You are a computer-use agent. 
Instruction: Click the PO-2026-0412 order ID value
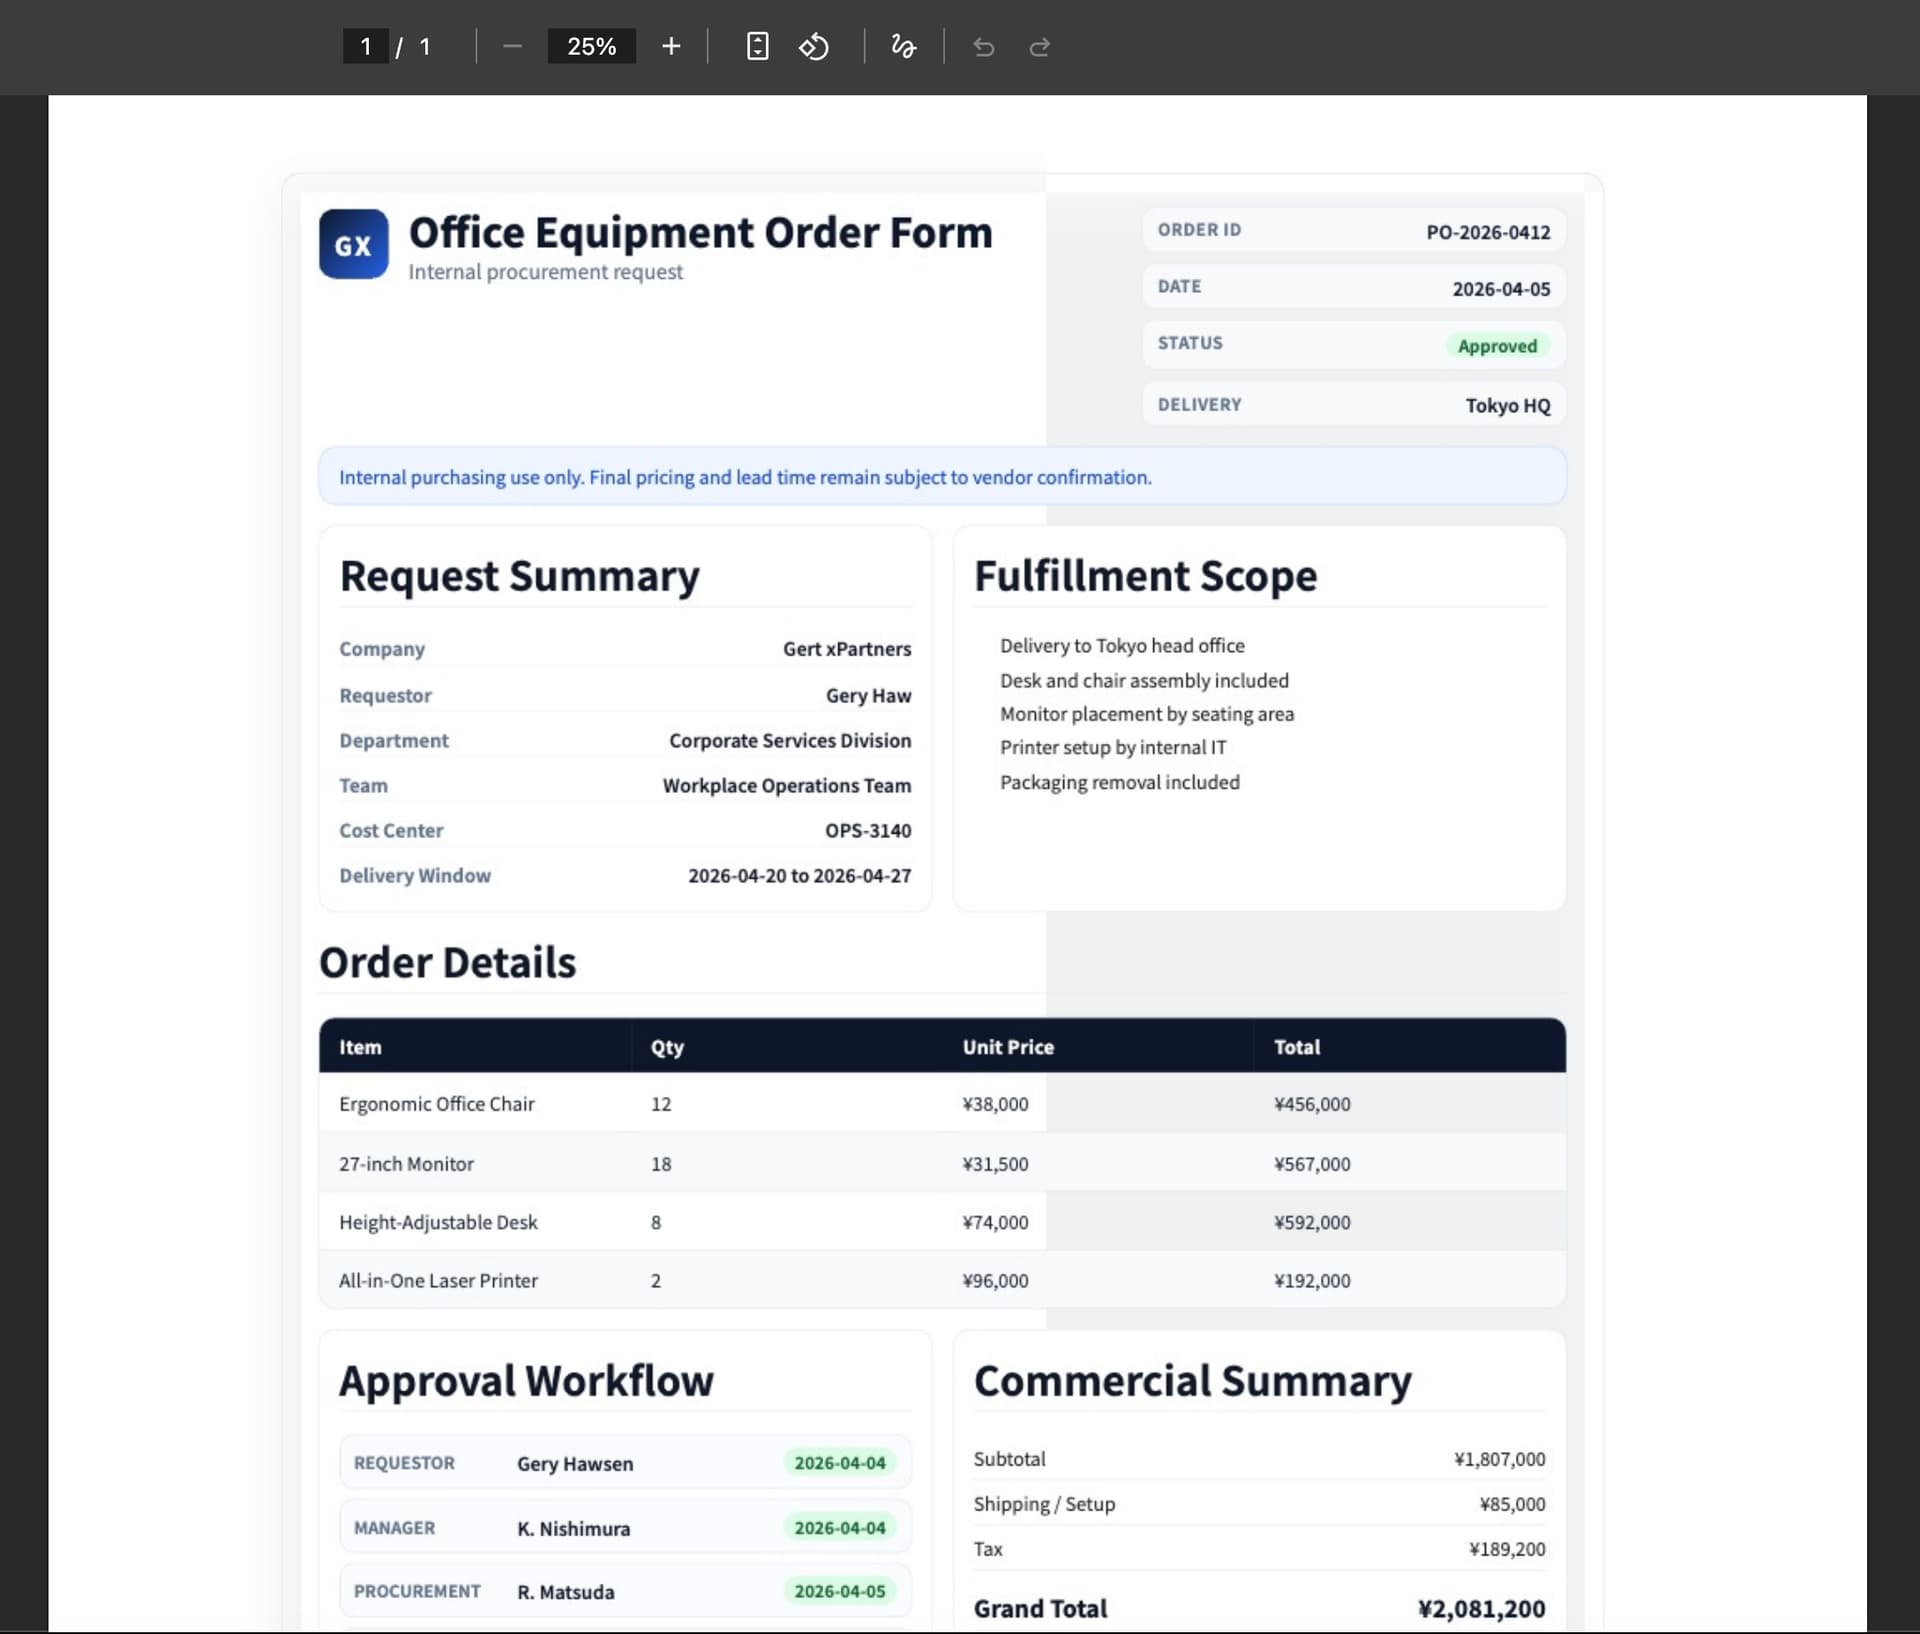tap(1487, 232)
